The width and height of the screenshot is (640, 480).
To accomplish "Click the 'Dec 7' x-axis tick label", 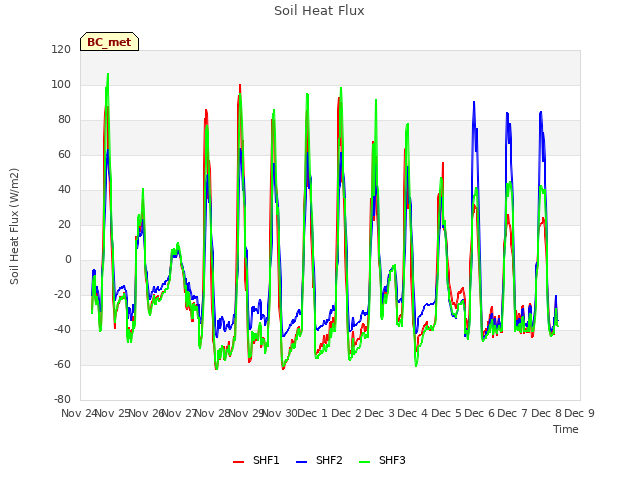I will coord(513,413).
